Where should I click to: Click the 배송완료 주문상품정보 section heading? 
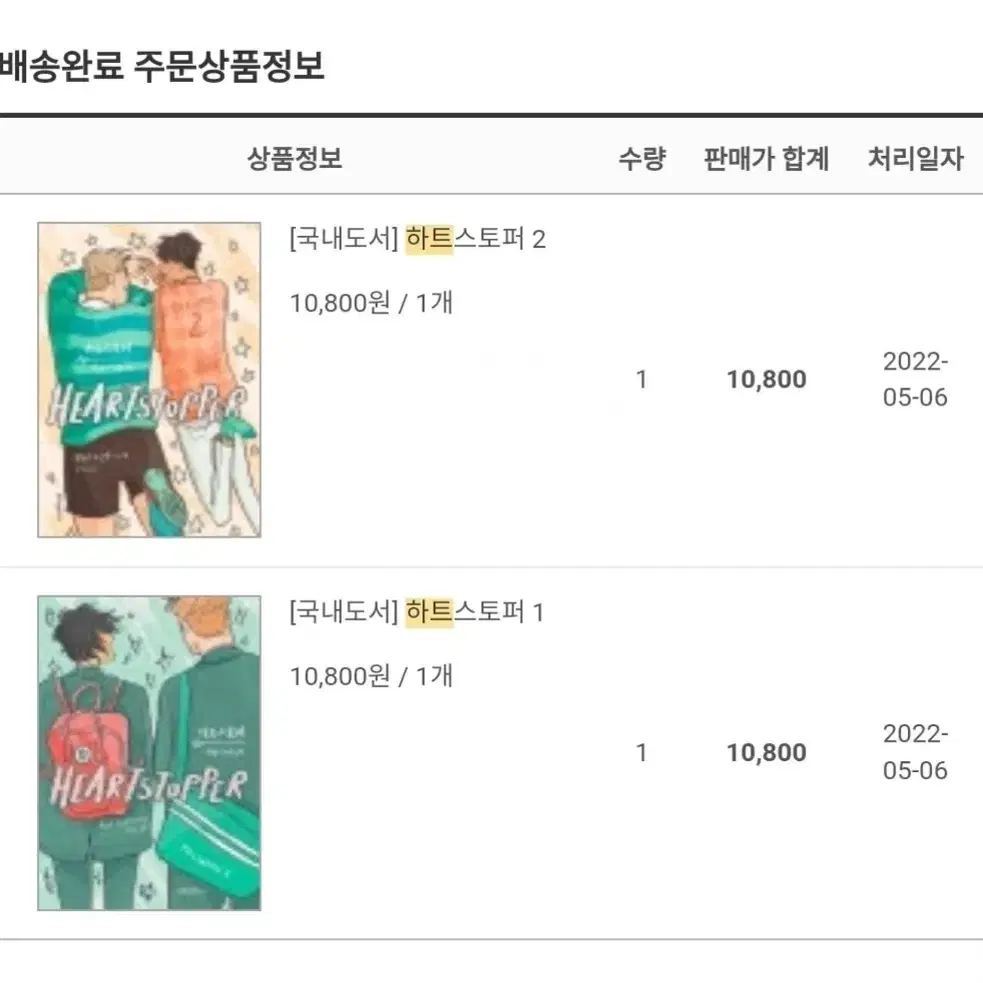coord(162,66)
